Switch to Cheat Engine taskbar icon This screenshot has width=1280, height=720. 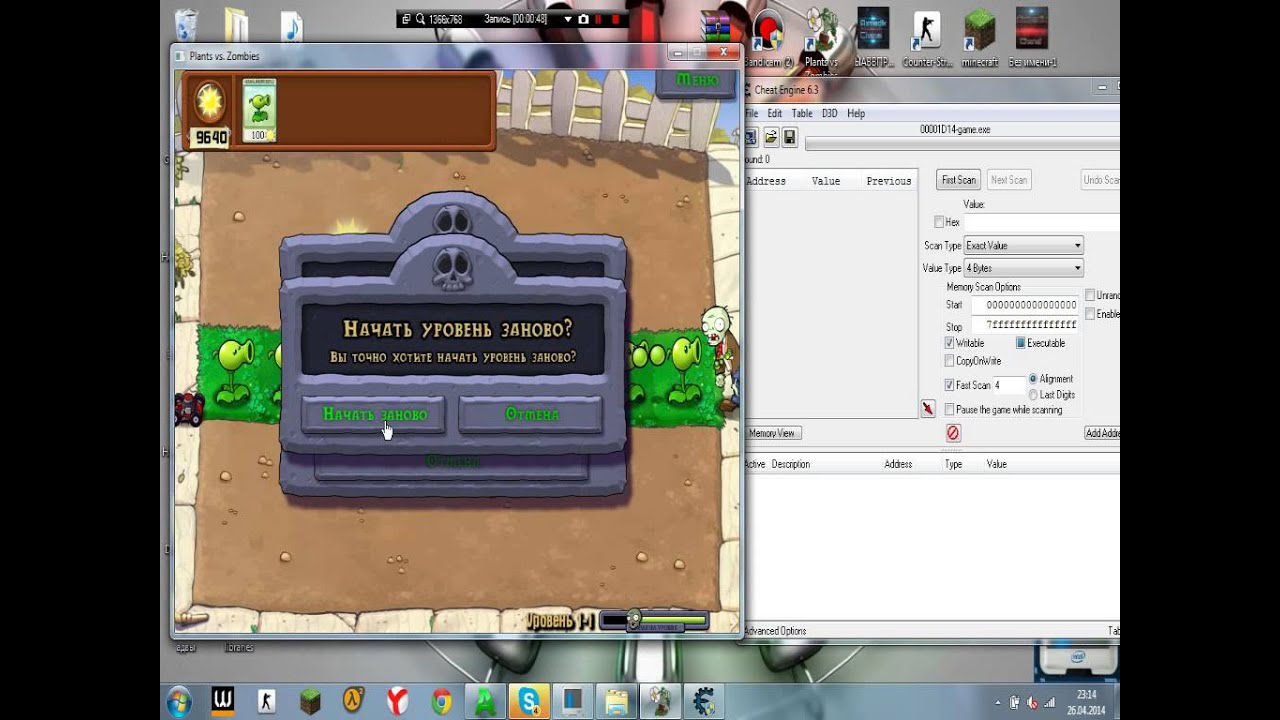pyautogui.click(x=703, y=701)
